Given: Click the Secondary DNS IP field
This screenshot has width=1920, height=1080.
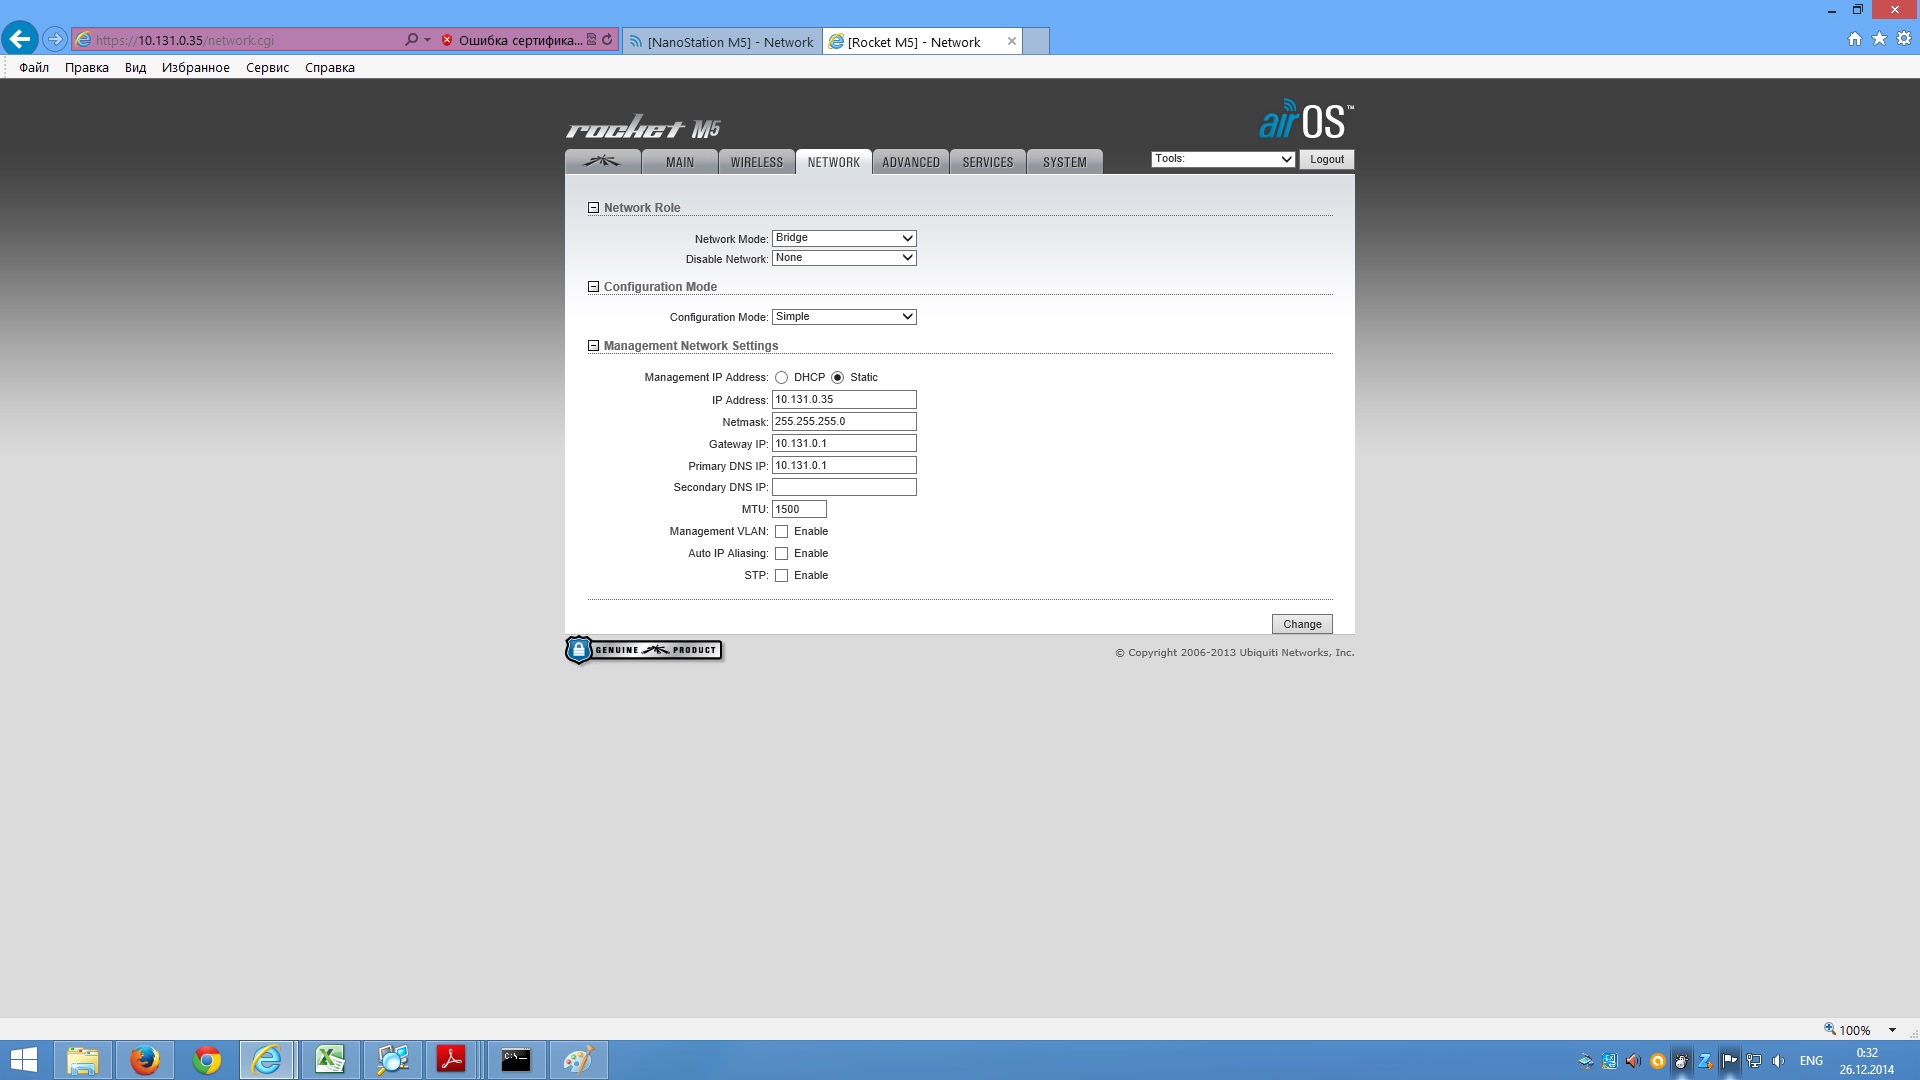Looking at the screenshot, I should coord(844,487).
